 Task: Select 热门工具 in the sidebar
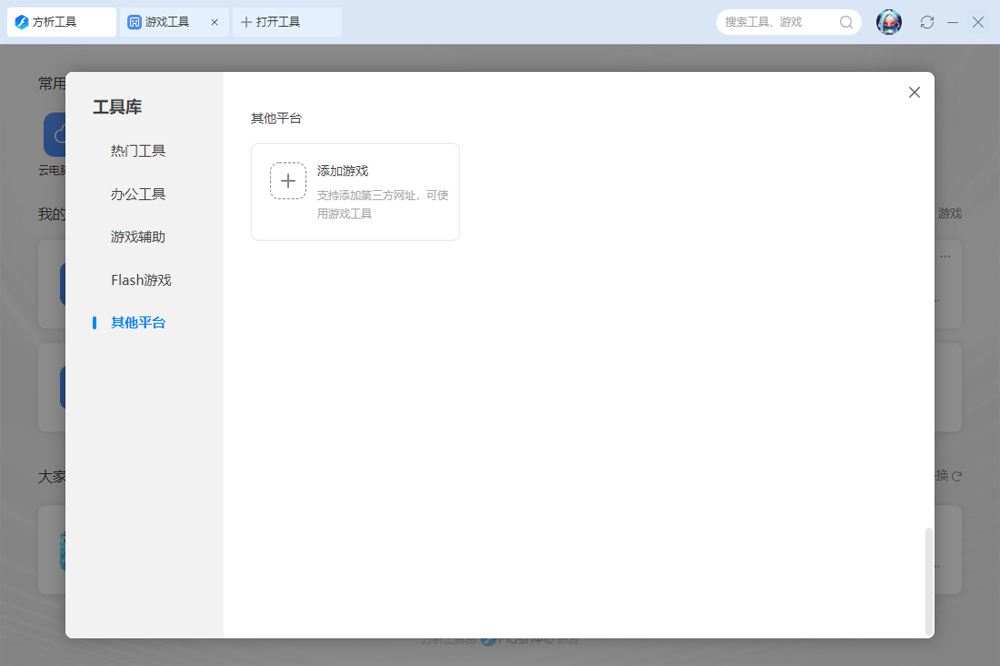tap(138, 151)
